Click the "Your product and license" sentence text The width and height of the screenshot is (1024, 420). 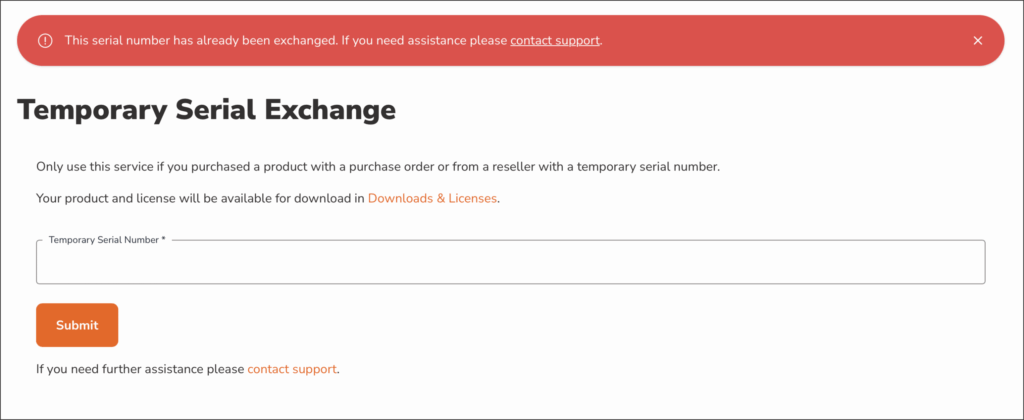pyautogui.click(x=200, y=198)
